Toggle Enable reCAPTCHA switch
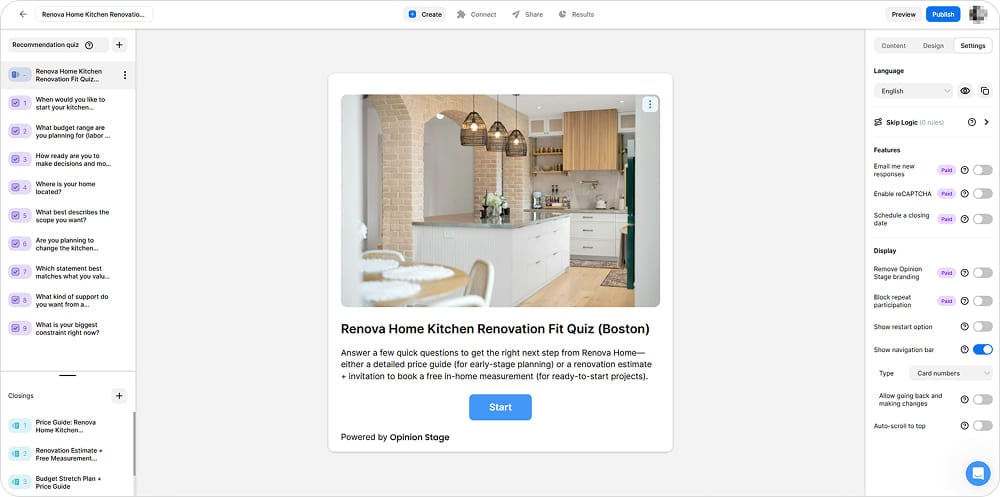 pos(982,193)
